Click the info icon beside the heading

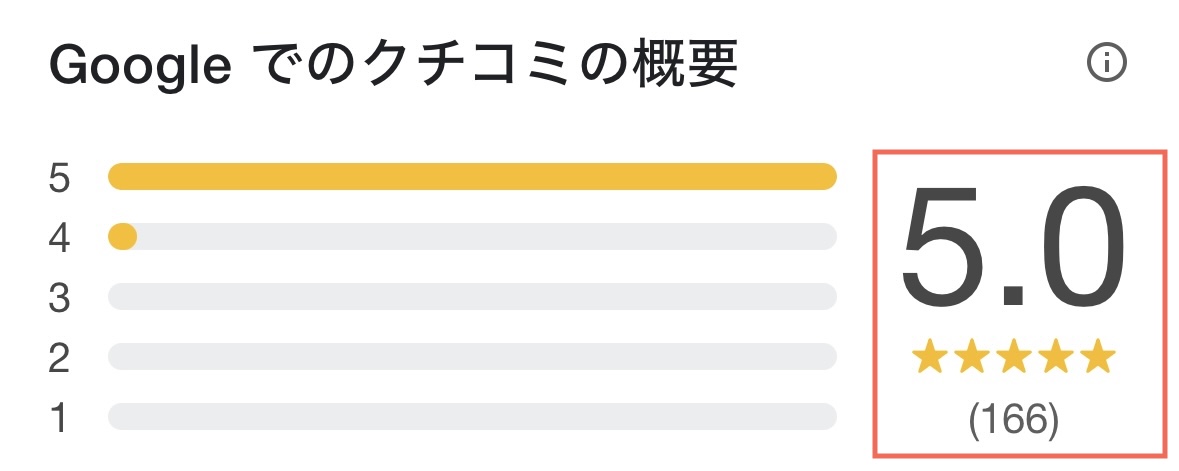click(x=1106, y=64)
